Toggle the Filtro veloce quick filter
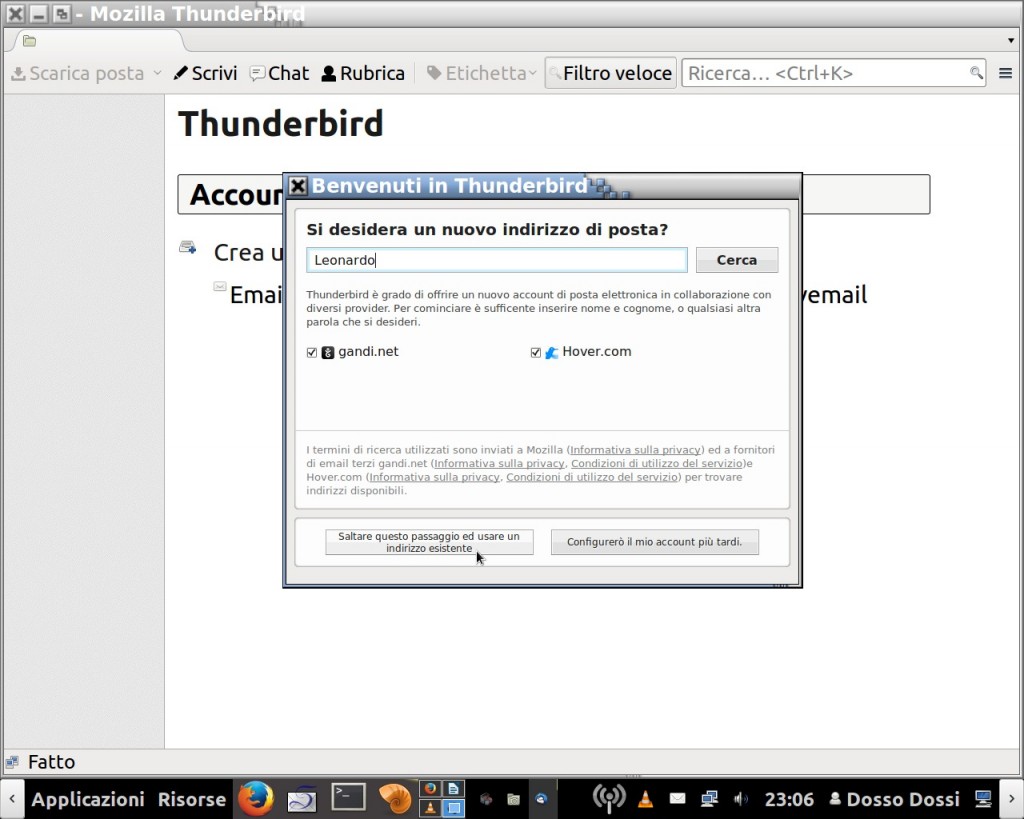This screenshot has height=819, width=1024. [x=611, y=73]
